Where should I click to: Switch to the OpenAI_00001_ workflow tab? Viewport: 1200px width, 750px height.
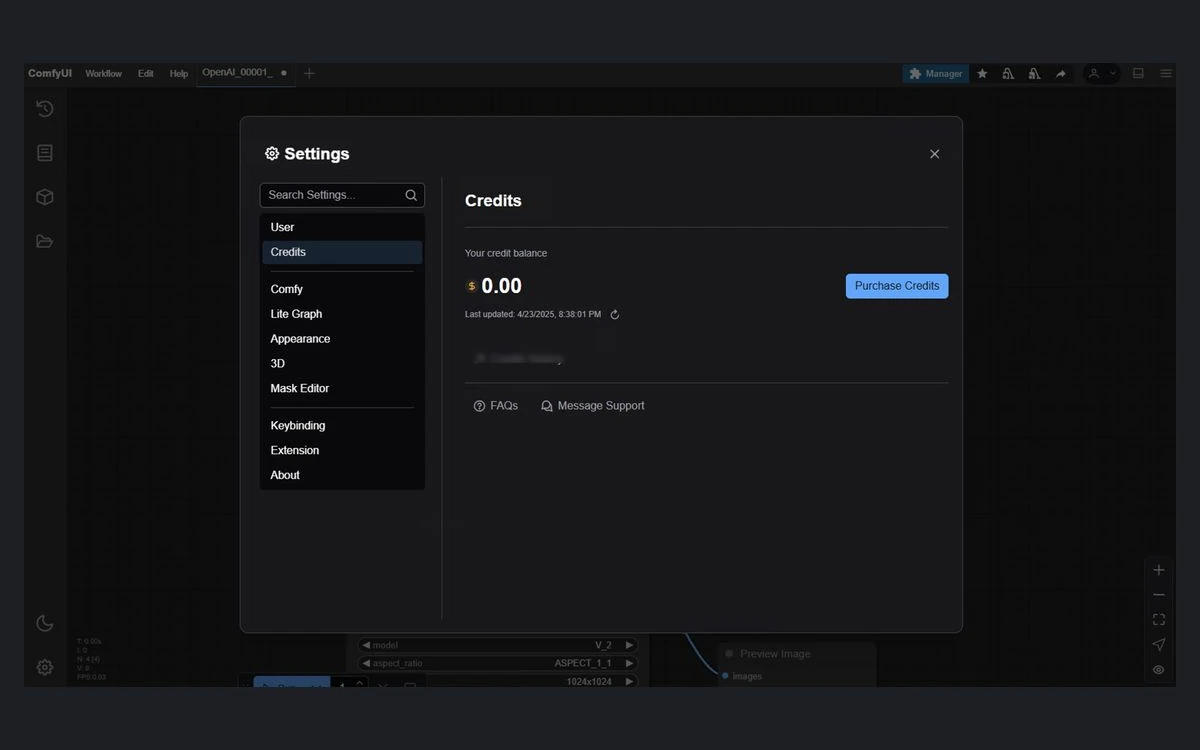pyautogui.click(x=246, y=73)
